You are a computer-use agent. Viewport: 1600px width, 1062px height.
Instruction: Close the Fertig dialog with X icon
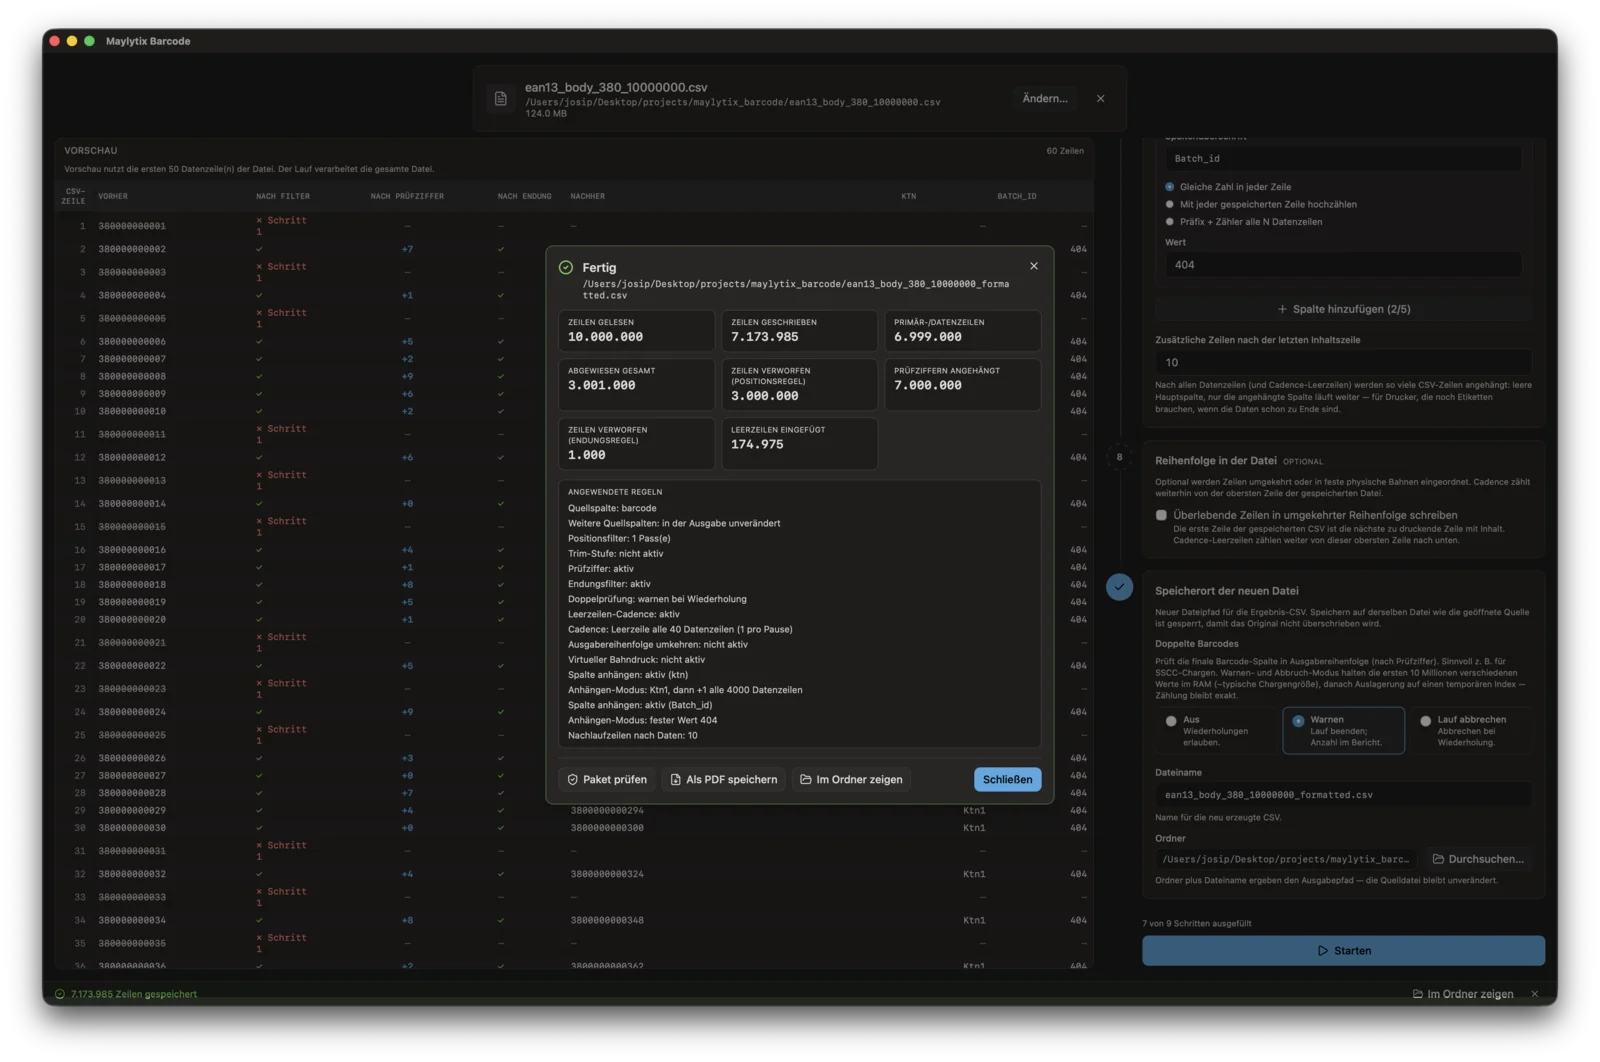pyautogui.click(x=1034, y=266)
